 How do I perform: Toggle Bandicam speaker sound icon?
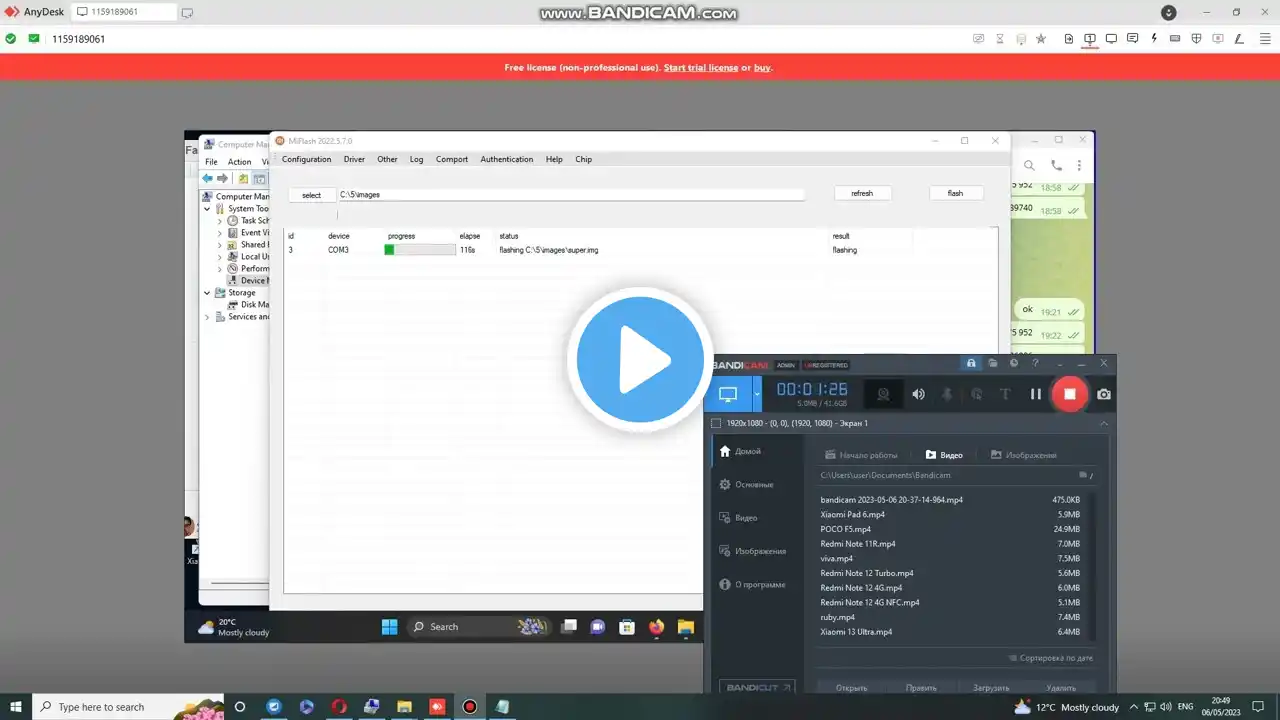pyautogui.click(x=918, y=394)
